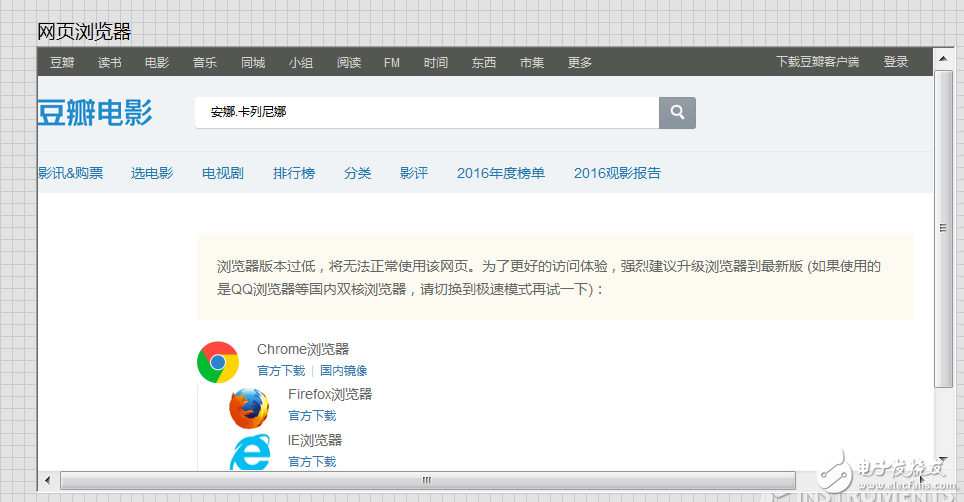Expand the 更多 menu in top bar

(x=580, y=62)
